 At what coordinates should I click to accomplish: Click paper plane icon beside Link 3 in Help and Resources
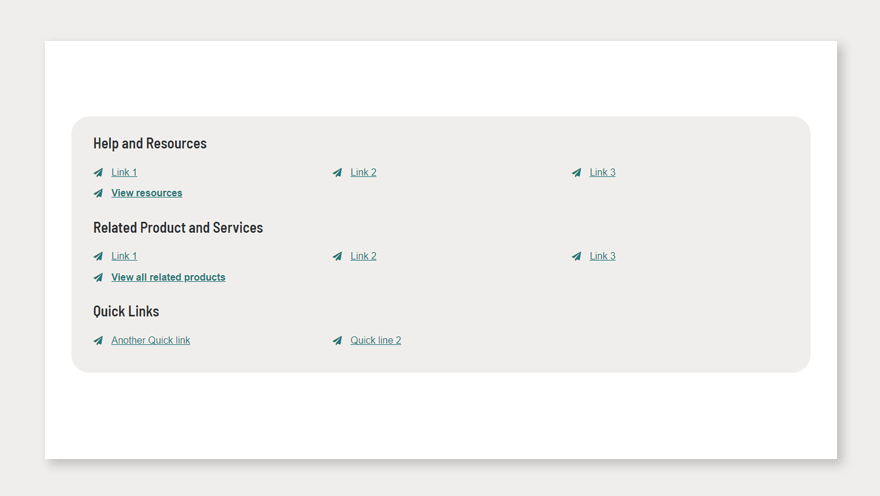tap(576, 173)
